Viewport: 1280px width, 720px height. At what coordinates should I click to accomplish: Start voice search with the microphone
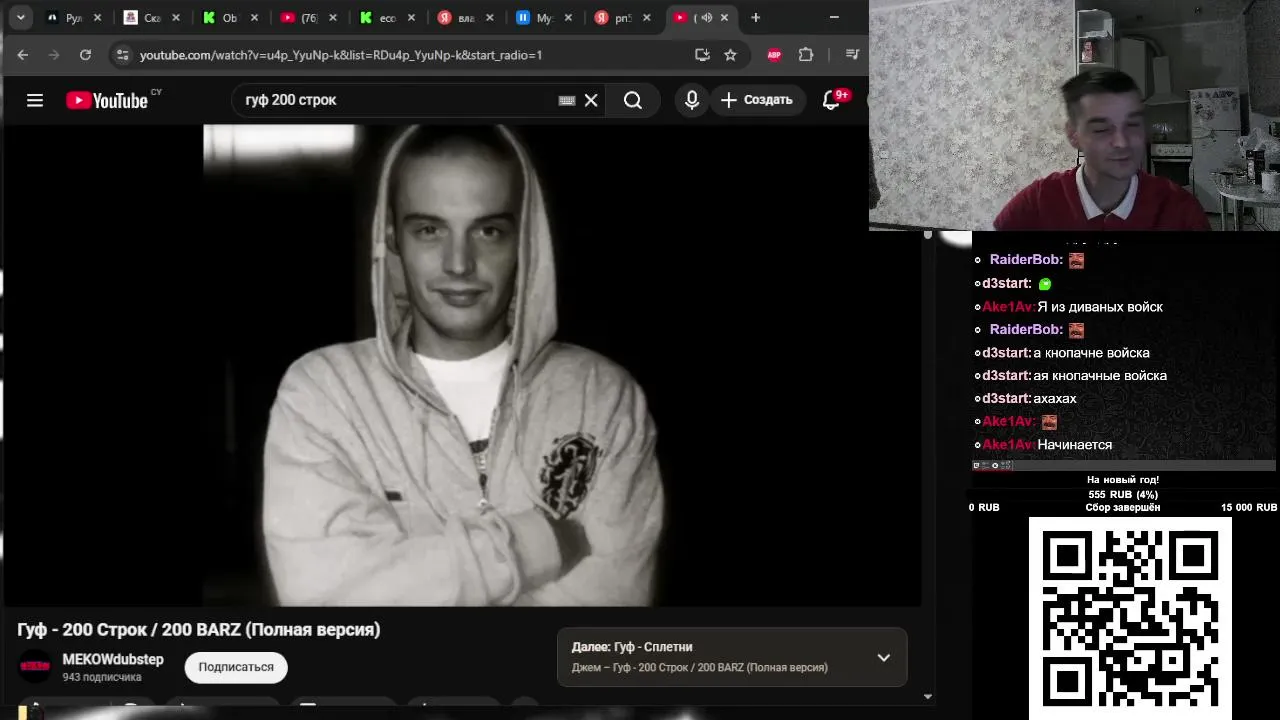coord(691,100)
